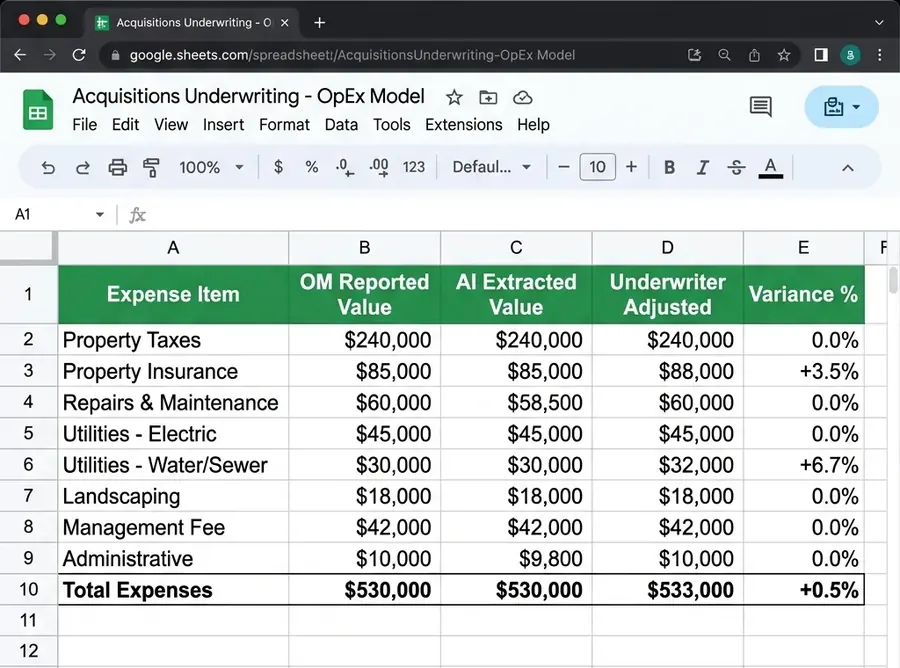Increase font size with plus
Image resolution: width=900 pixels, height=668 pixels.
coord(631,167)
